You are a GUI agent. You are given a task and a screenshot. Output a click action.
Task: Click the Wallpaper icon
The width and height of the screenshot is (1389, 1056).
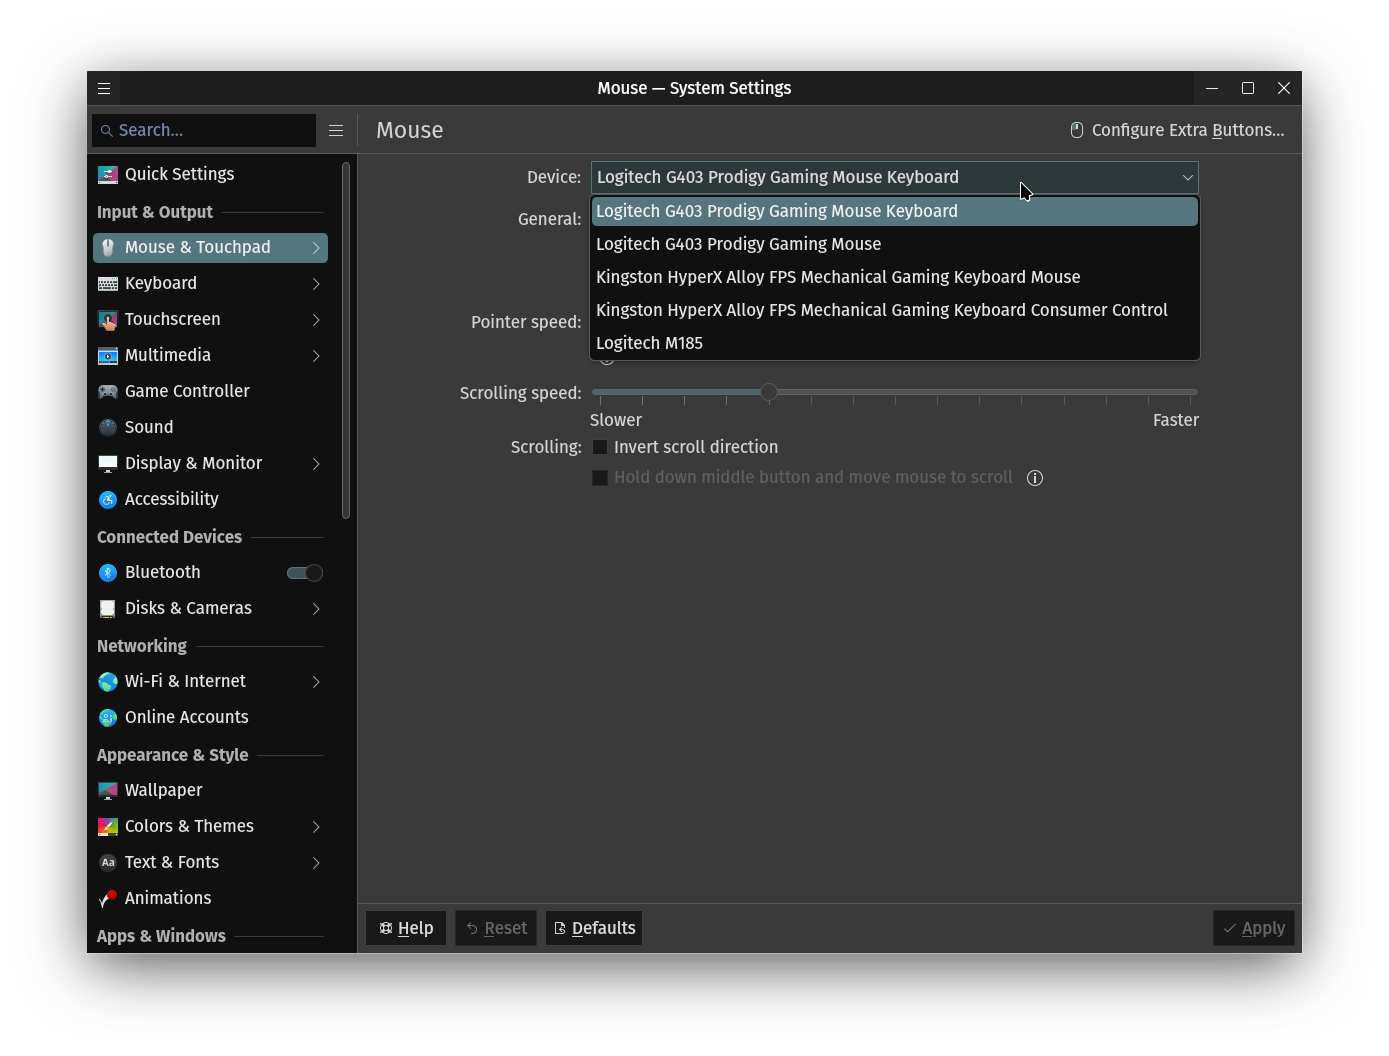point(108,791)
